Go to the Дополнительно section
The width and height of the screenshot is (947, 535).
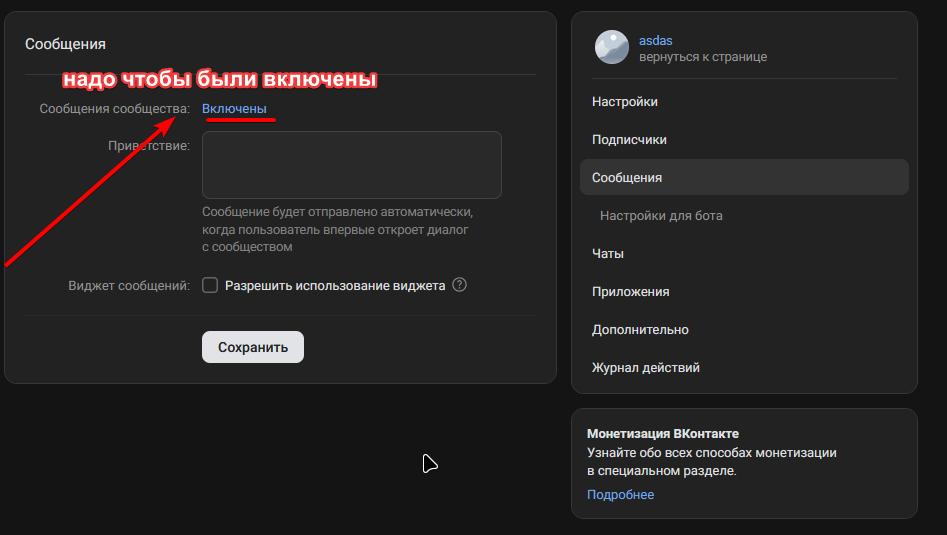[640, 330]
